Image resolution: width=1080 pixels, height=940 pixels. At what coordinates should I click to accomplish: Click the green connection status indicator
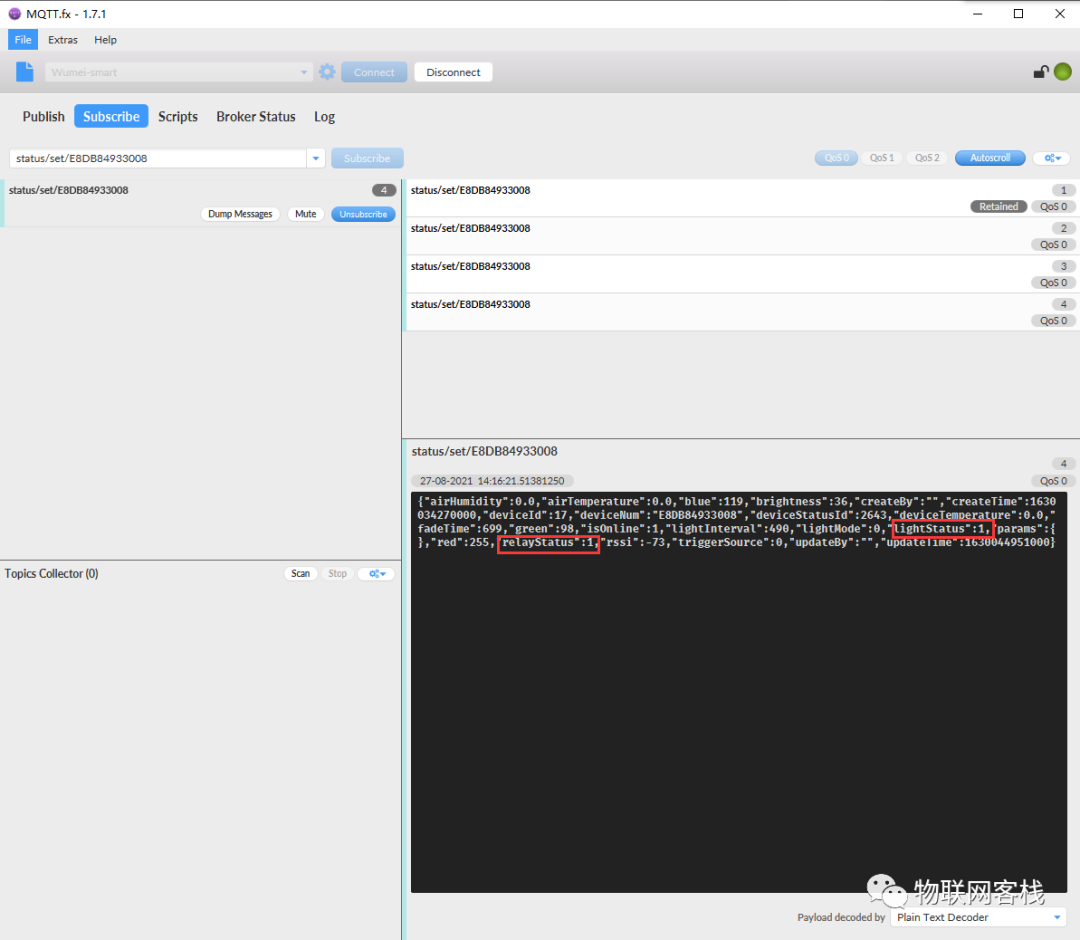[1063, 72]
